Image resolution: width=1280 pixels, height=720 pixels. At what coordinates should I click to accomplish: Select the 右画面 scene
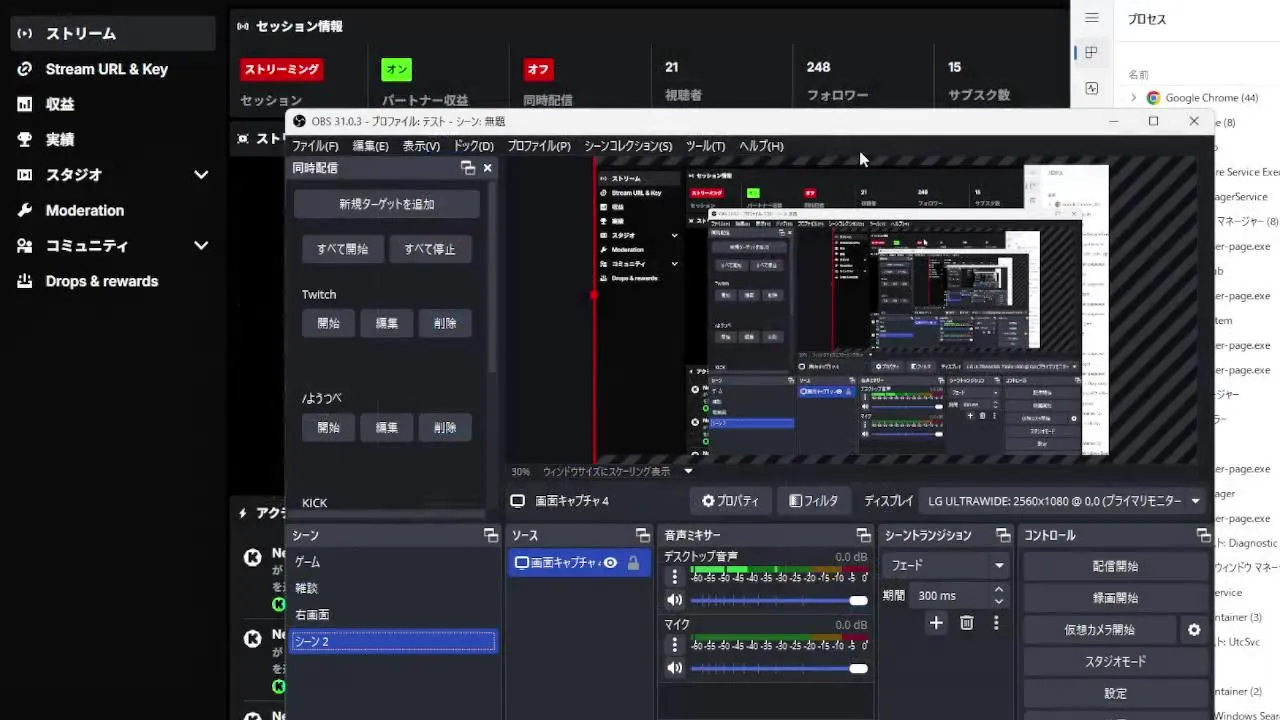[x=393, y=614]
